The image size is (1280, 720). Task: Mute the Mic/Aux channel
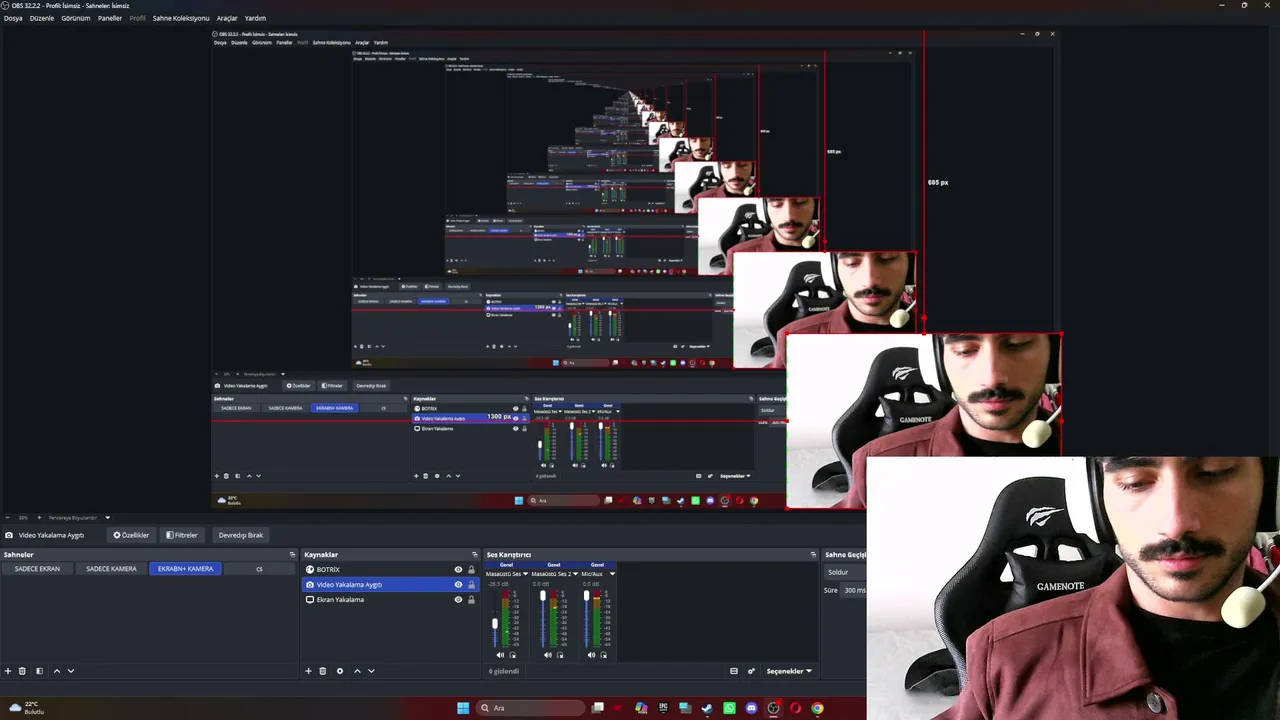tap(592, 655)
